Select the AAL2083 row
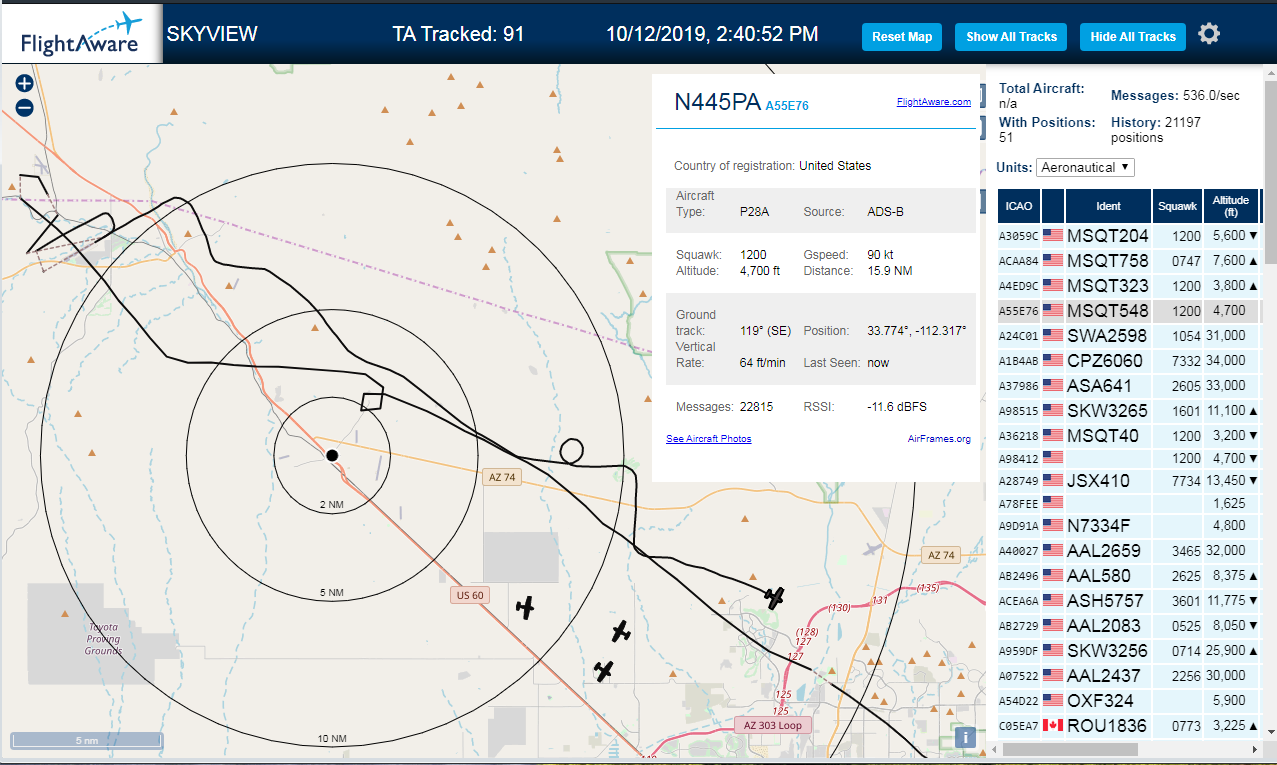The height and width of the screenshot is (765, 1277). [x=1129, y=626]
